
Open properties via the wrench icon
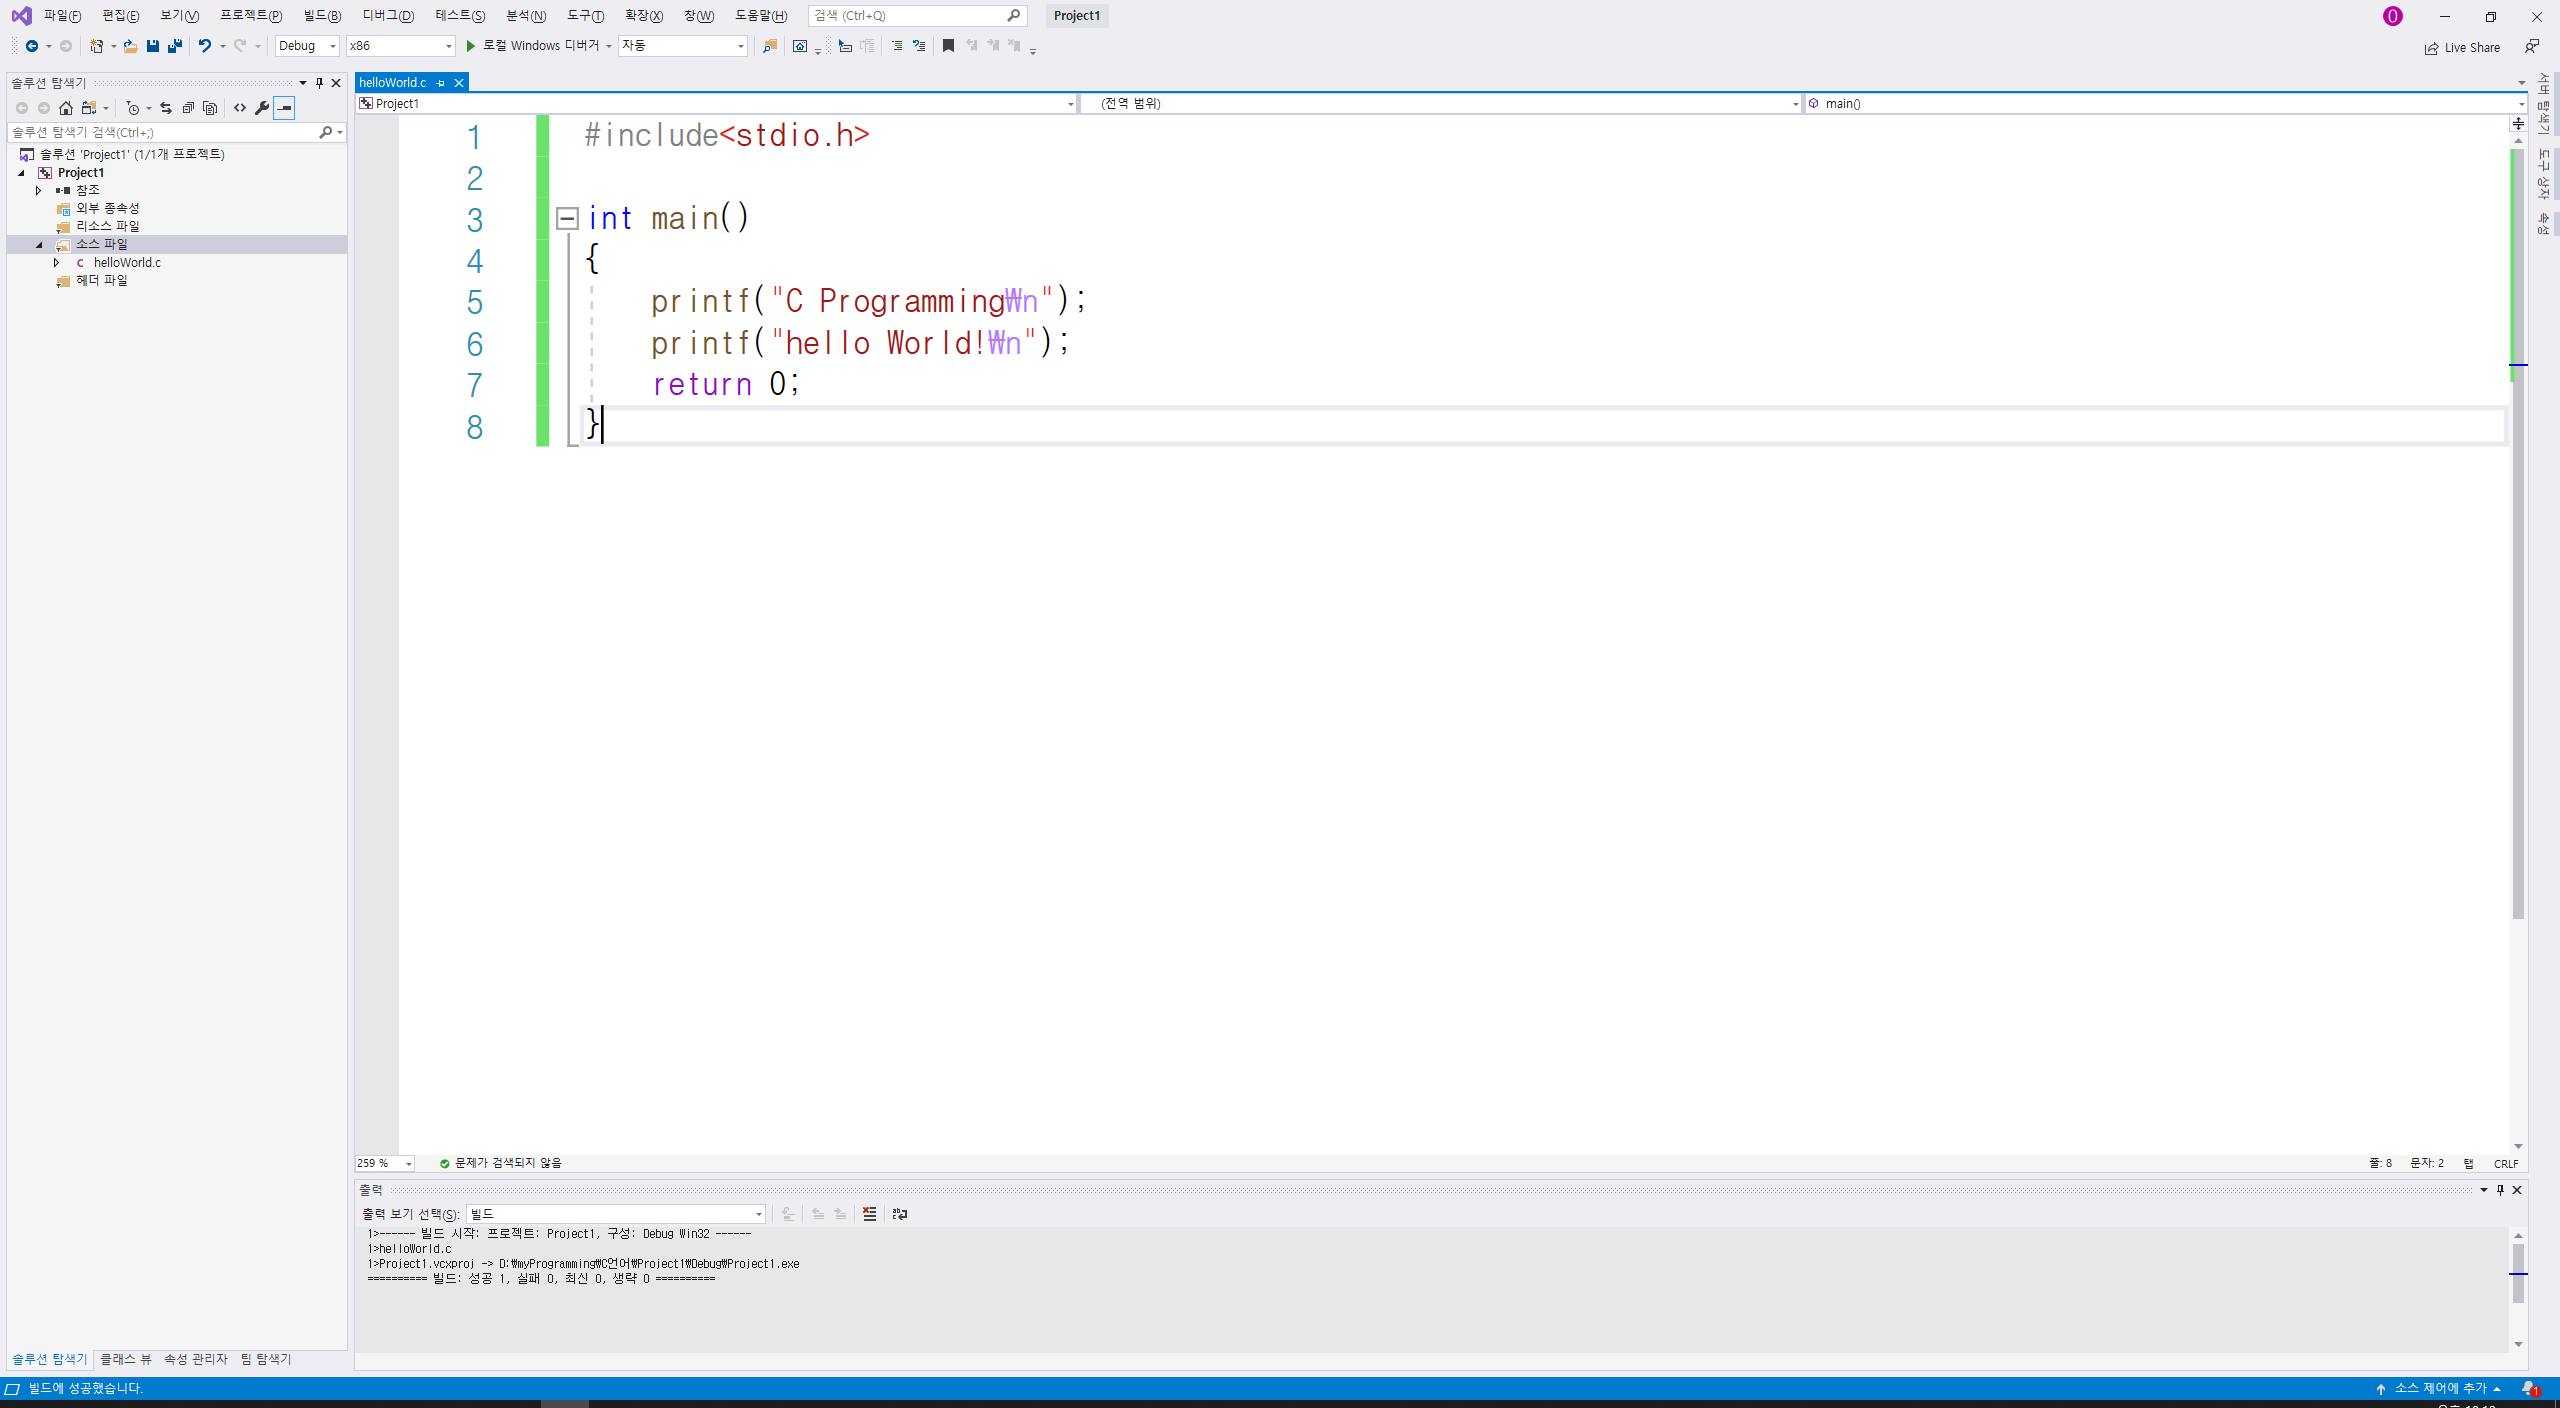[262, 108]
